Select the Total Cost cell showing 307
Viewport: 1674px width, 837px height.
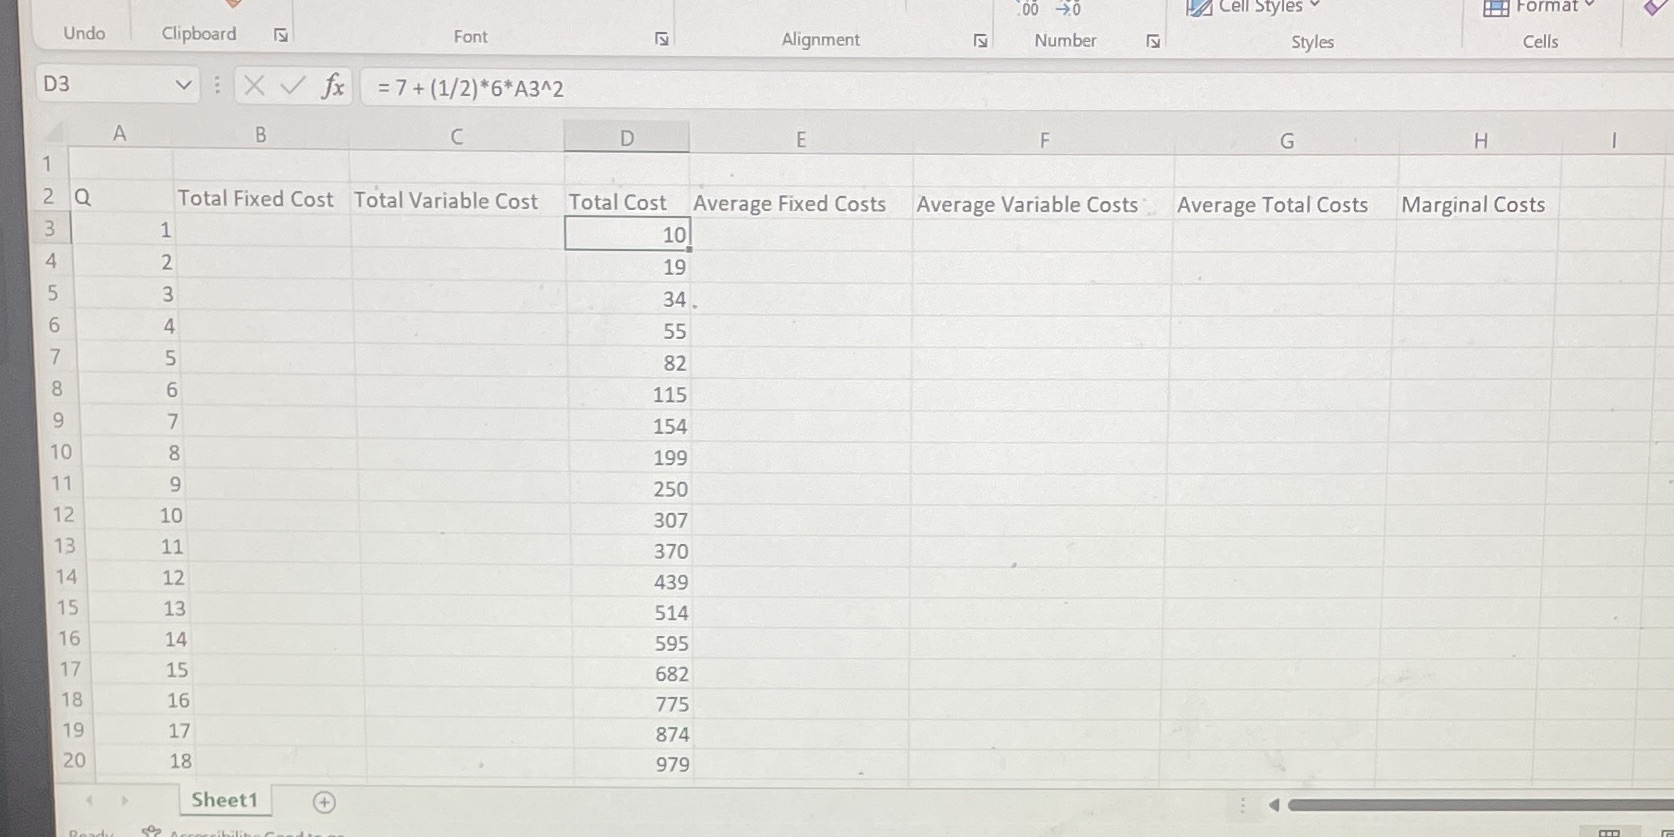632,520
